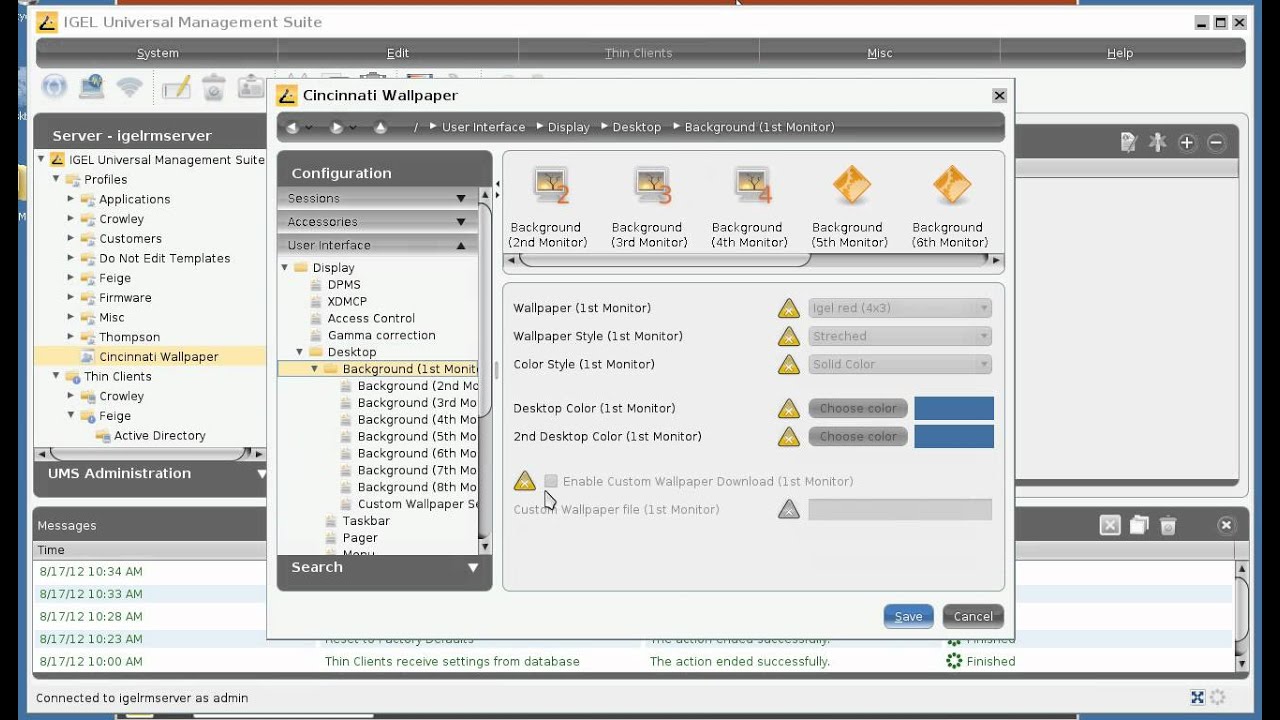The width and height of the screenshot is (1280, 720).
Task: Click warning triangle beside Wallpaper Style
Action: click(x=789, y=336)
